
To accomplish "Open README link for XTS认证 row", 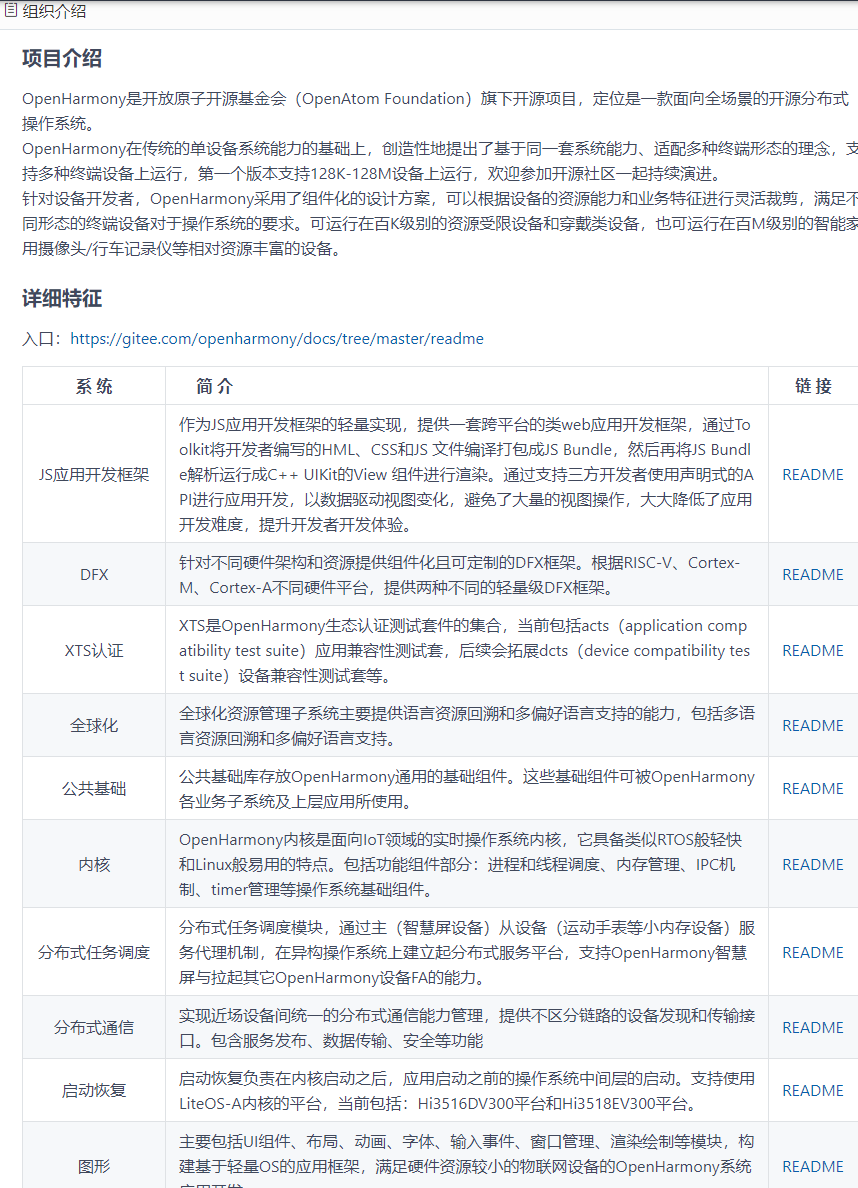I will (x=813, y=650).
